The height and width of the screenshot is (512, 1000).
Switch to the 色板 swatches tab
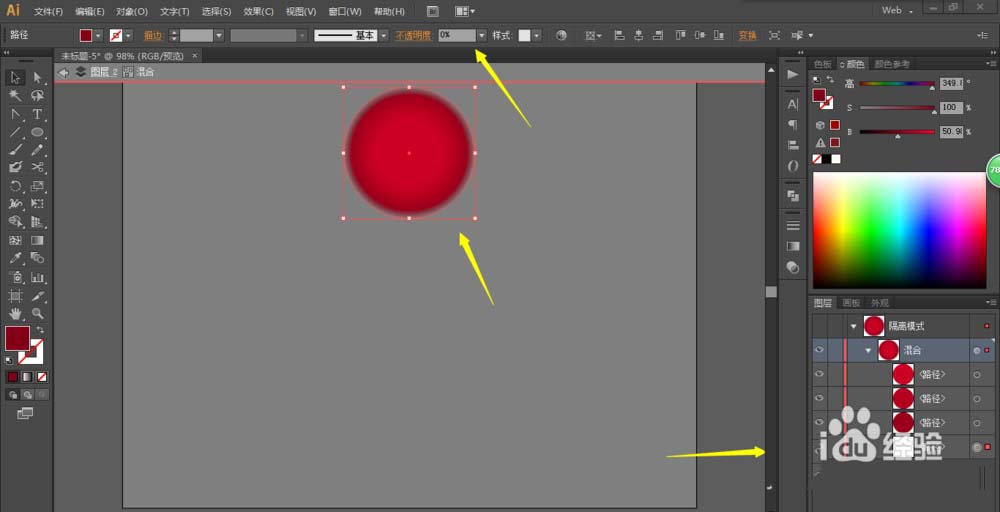(x=823, y=63)
